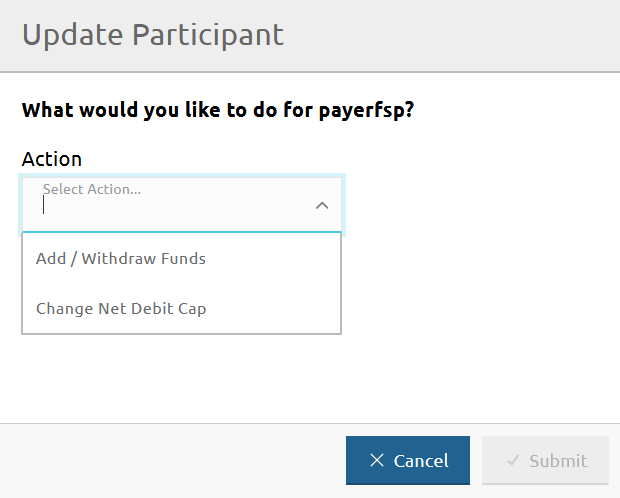
Task: Click the checkmark icon inside Submit
Action: coord(513,461)
